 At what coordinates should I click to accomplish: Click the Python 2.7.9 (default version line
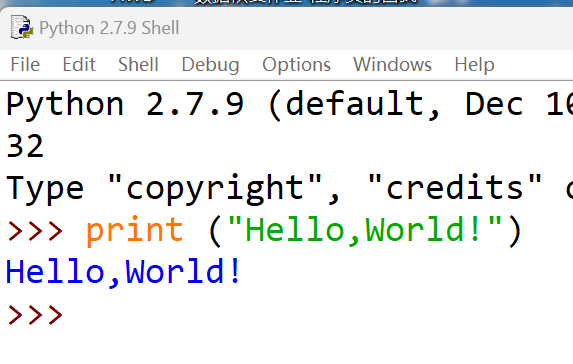[x=289, y=105]
